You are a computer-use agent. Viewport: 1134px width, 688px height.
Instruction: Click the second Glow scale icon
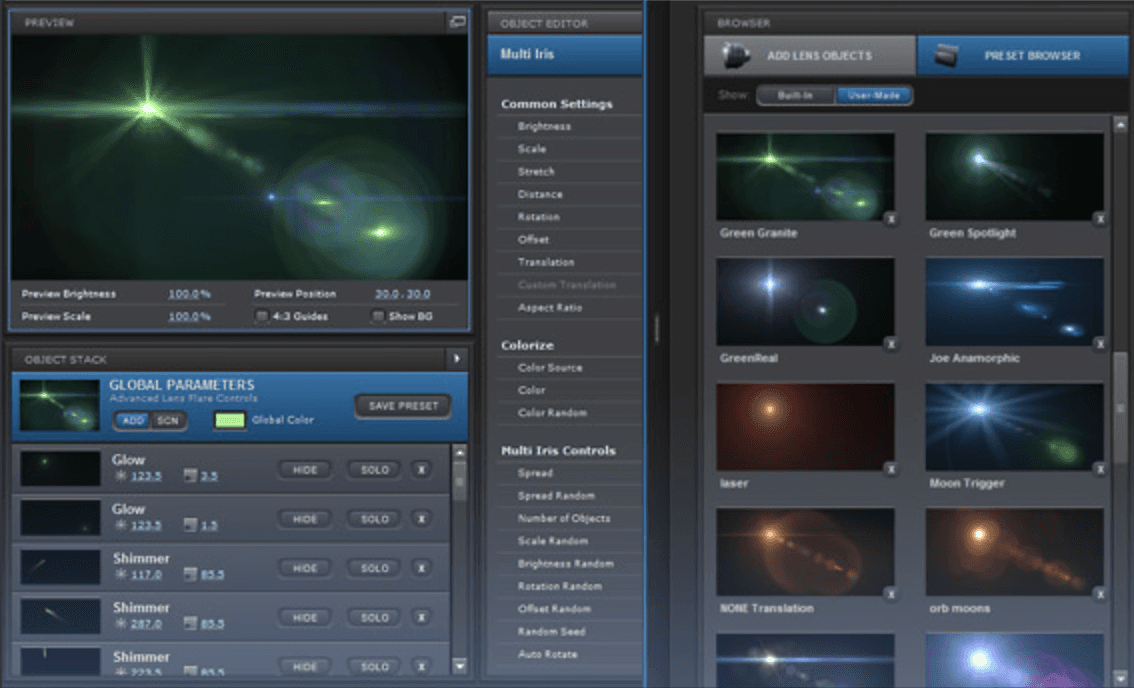click(x=190, y=525)
